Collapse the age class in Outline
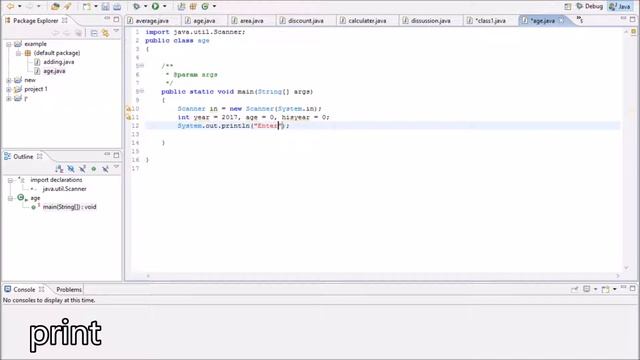The height and width of the screenshot is (360, 640). point(10,198)
